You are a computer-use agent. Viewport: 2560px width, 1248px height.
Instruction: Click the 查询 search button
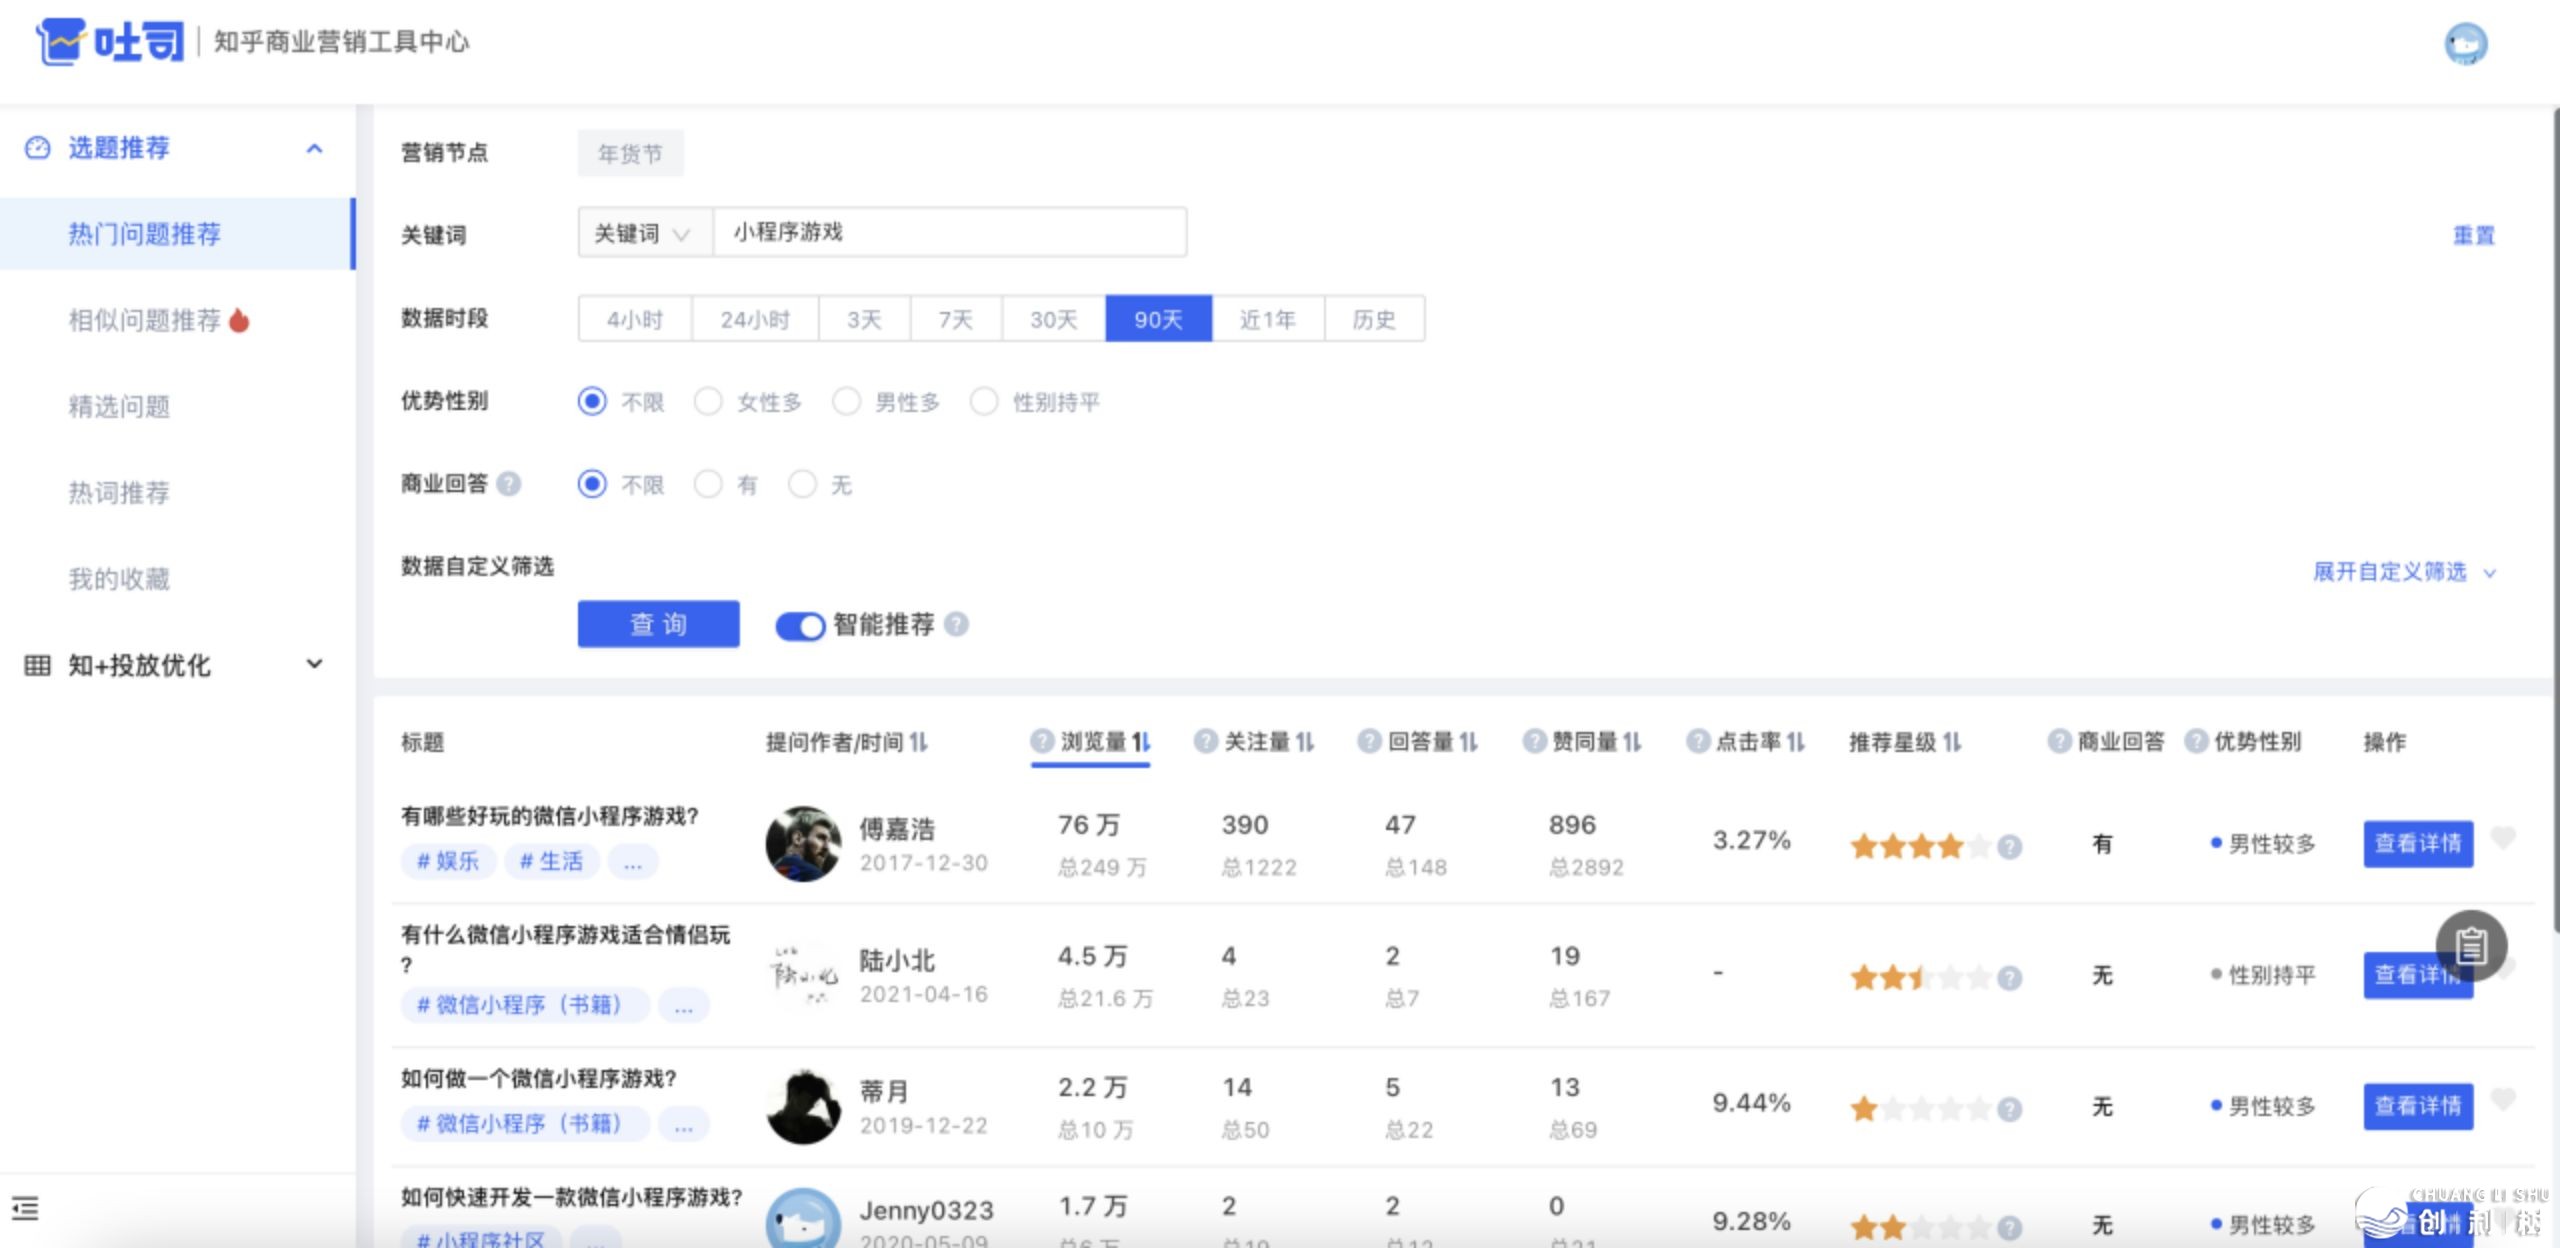[x=658, y=624]
